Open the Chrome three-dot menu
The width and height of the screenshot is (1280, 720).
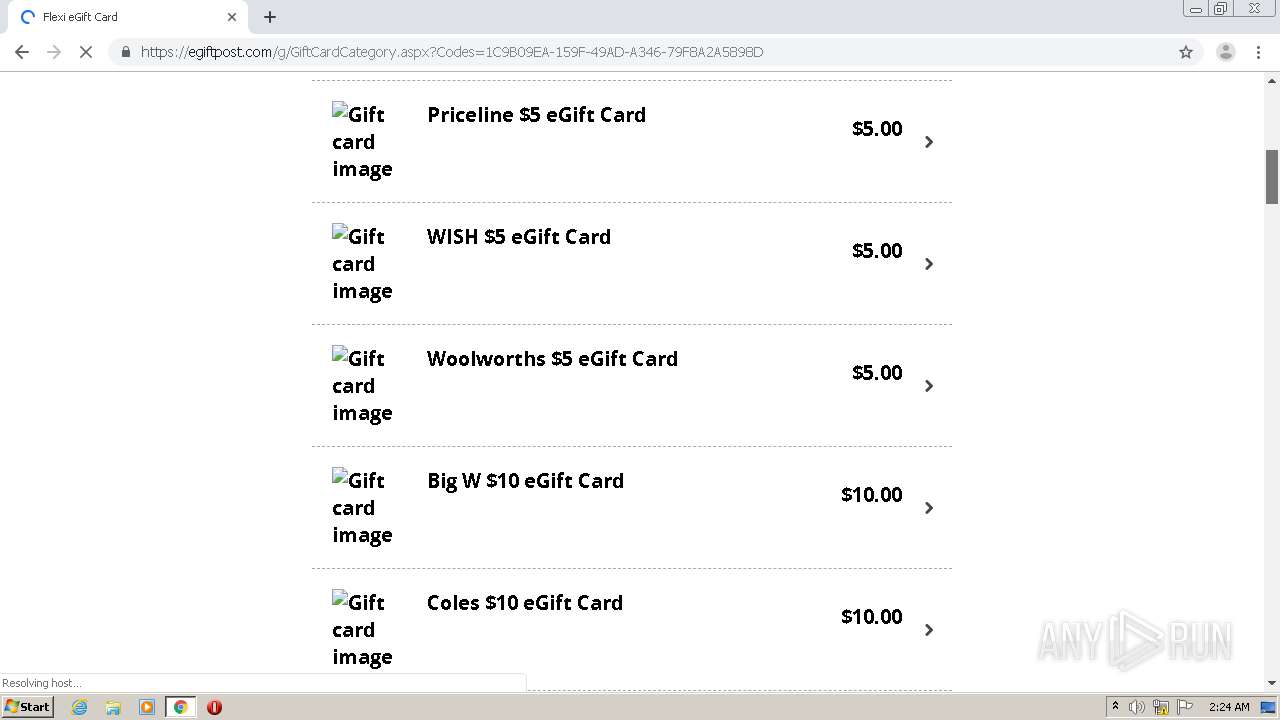[x=1259, y=52]
